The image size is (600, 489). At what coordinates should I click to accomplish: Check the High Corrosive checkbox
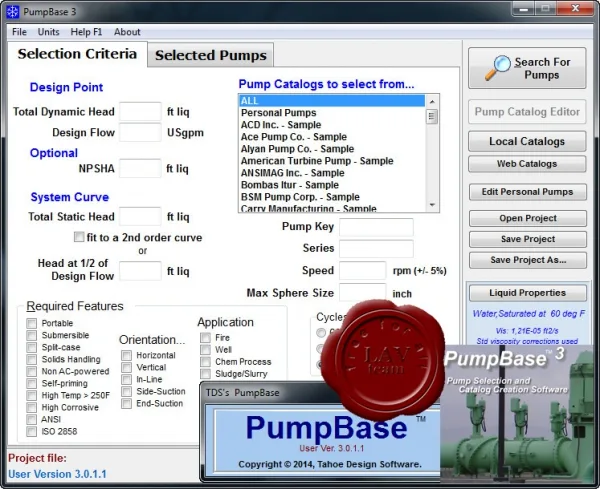pyautogui.click(x=31, y=408)
